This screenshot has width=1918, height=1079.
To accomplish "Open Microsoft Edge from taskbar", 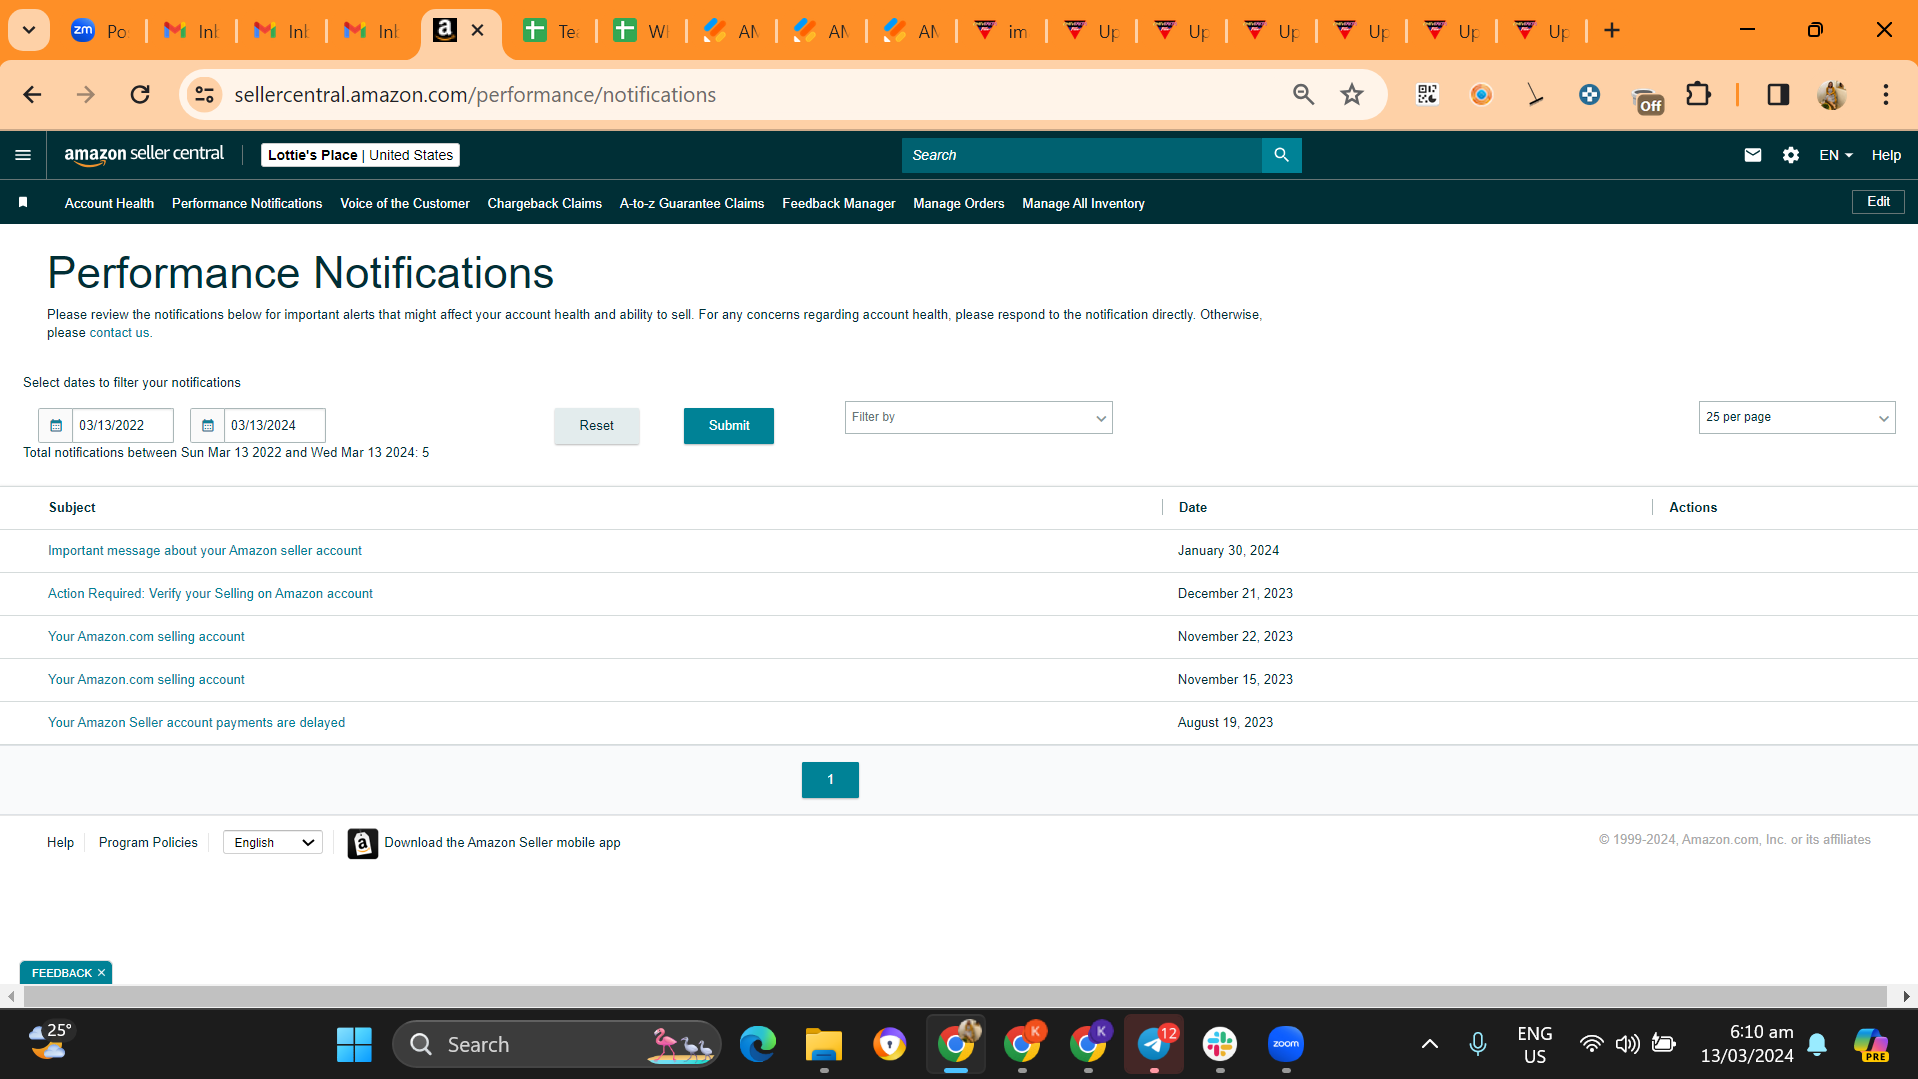I will point(758,1045).
